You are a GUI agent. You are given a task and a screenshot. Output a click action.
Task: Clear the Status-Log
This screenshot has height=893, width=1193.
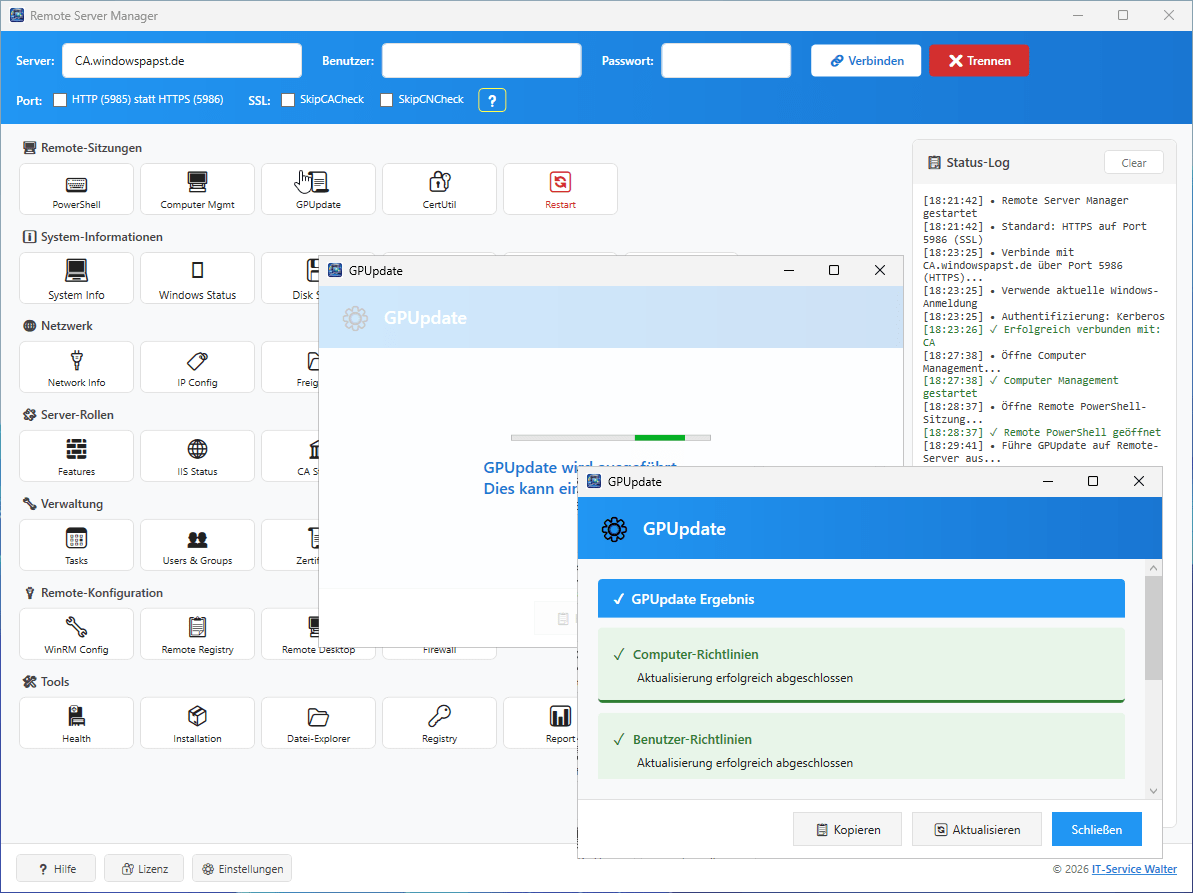1133,163
